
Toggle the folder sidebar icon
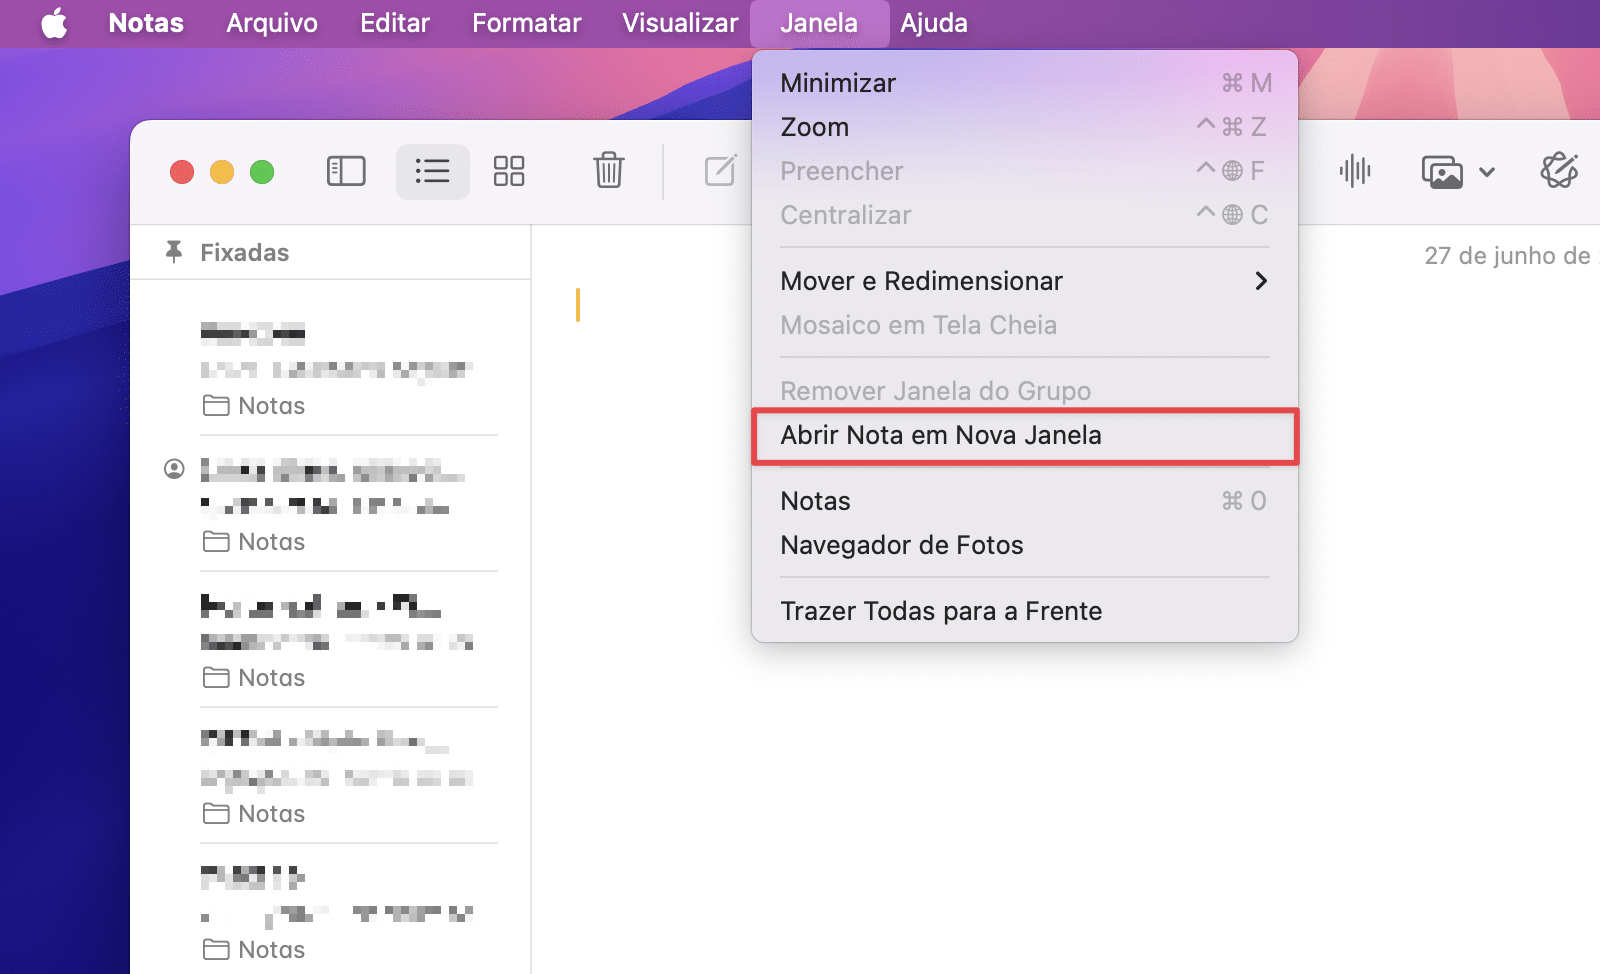pos(346,171)
